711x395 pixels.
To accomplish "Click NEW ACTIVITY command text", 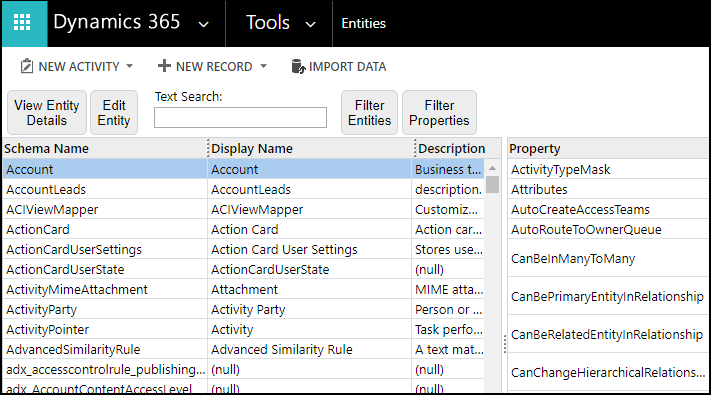I will pos(79,67).
